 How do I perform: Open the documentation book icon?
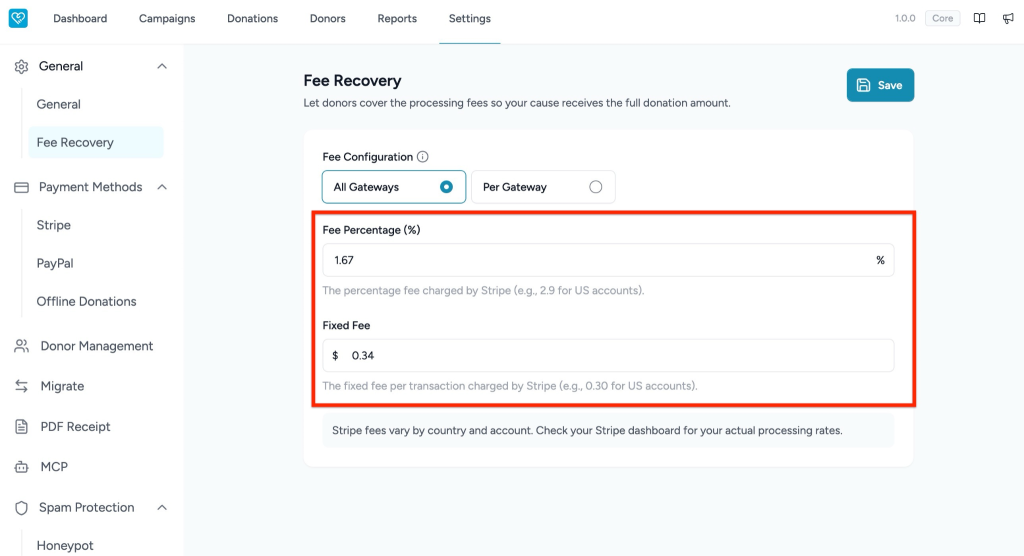pos(979,18)
